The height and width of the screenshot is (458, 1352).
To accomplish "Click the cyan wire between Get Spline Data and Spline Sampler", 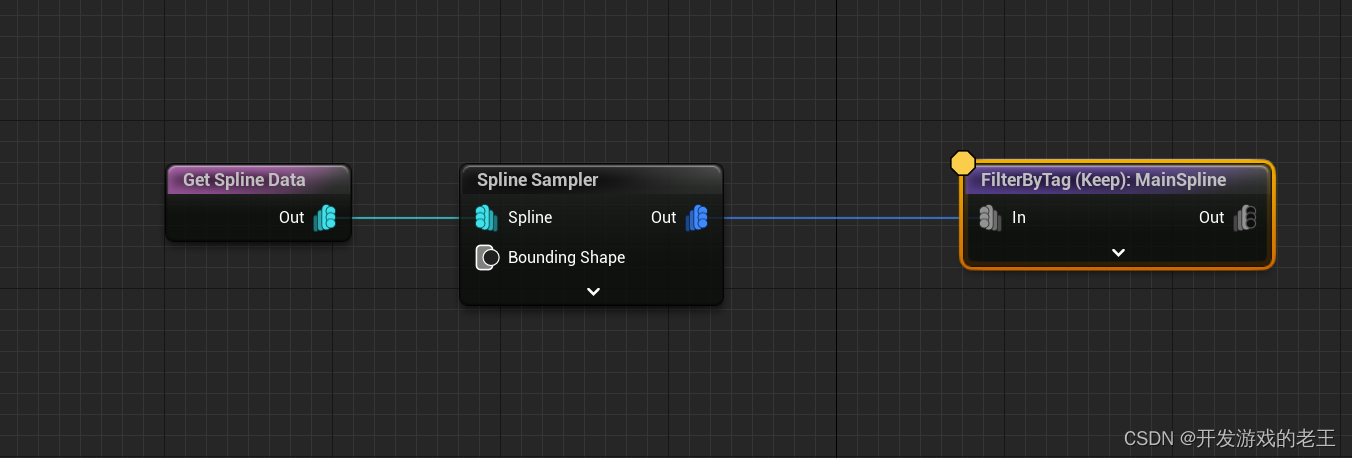I will [x=405, y=217].
